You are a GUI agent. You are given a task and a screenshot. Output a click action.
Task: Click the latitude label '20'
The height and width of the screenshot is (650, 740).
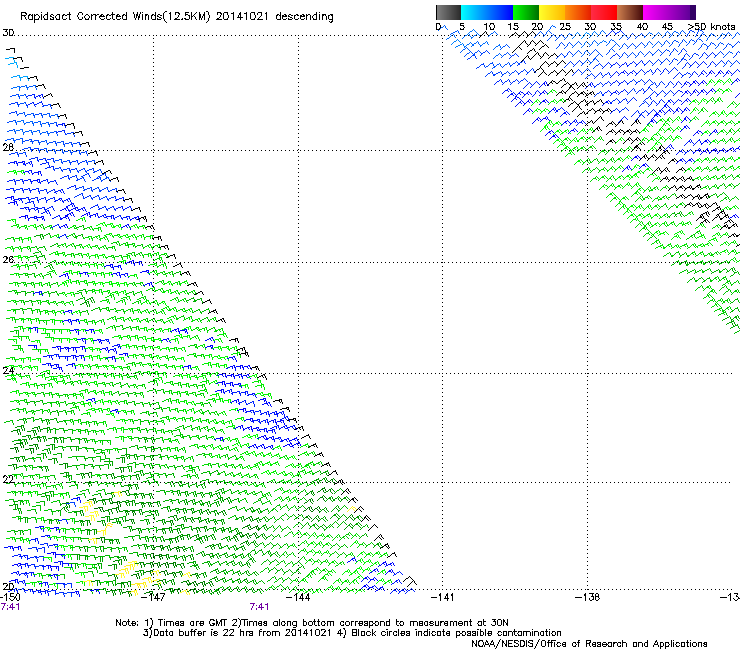pos(8,586)
